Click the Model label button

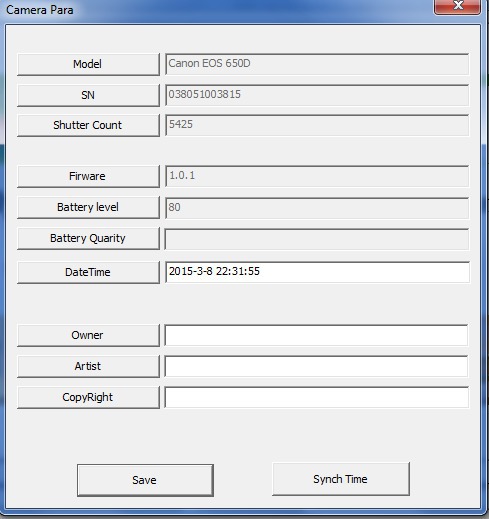pos(88,64)
